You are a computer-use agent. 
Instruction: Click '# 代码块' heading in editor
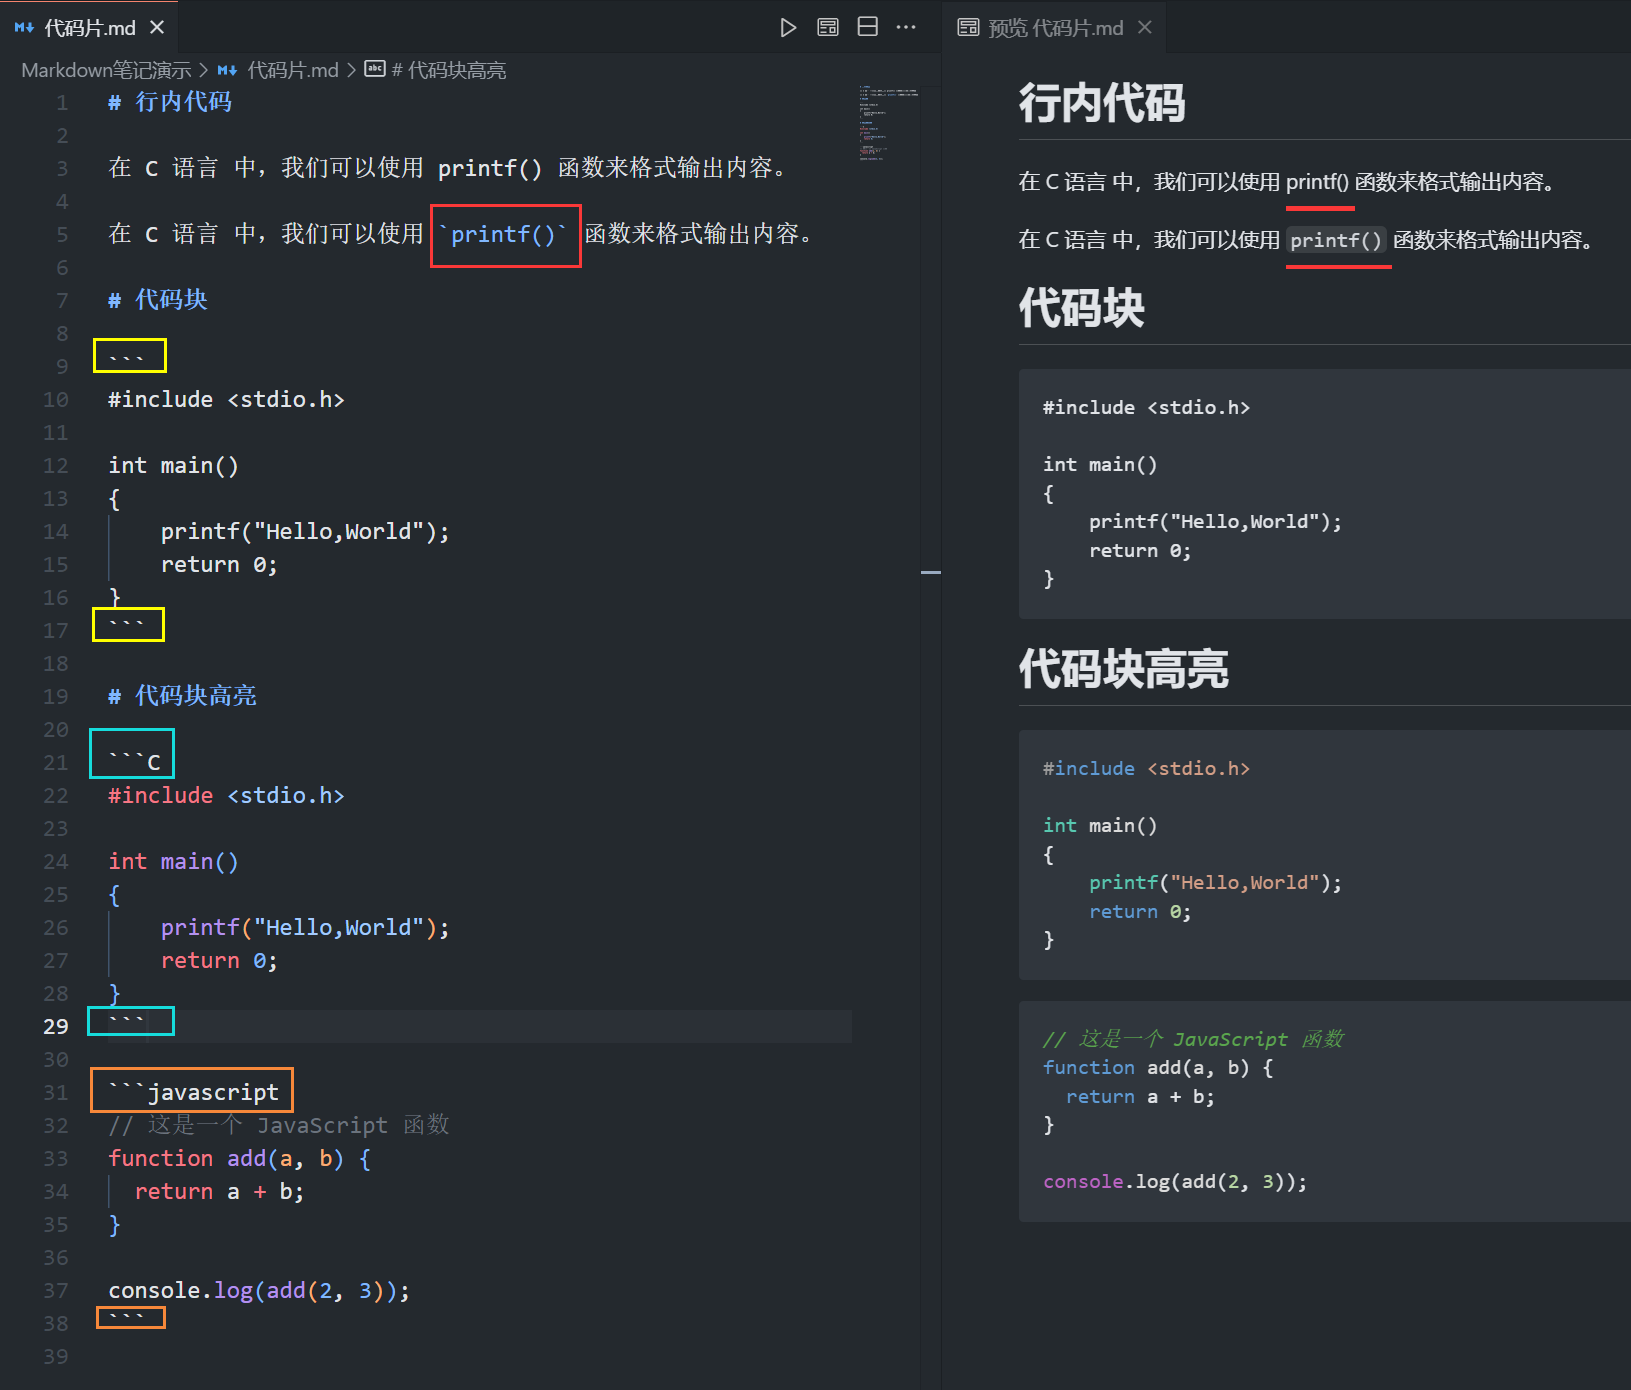click(158, 300)
